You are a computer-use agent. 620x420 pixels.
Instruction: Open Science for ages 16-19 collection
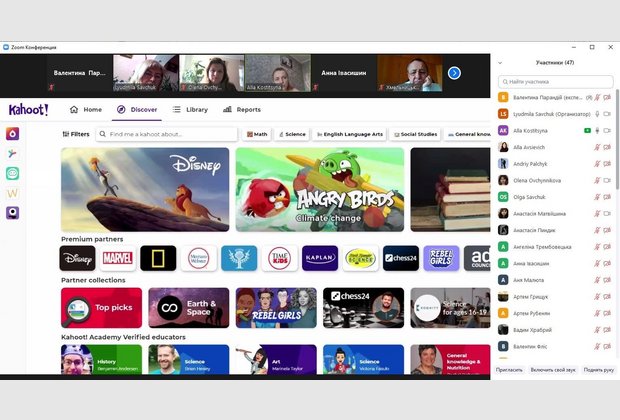click(450, 308)
